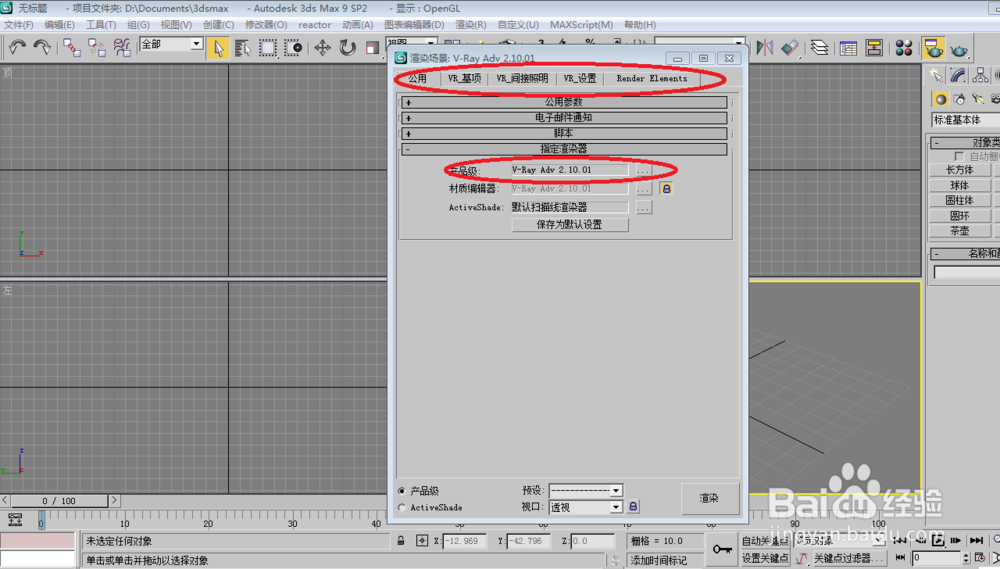Activate the Select and Scale tool
The height and width of the screenshot is (569, 1000).
372,48
